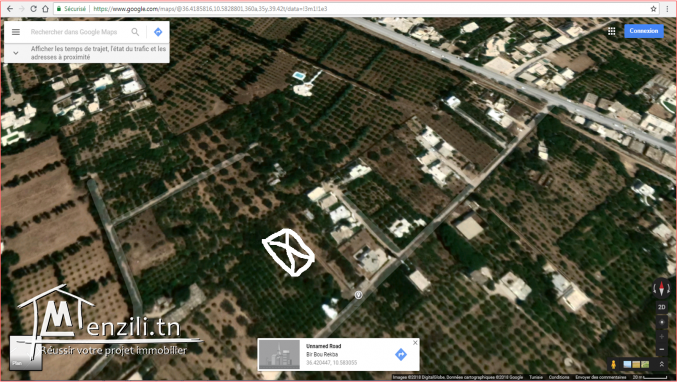Click 'Envoyer des commentaires' link

[601, 377]
